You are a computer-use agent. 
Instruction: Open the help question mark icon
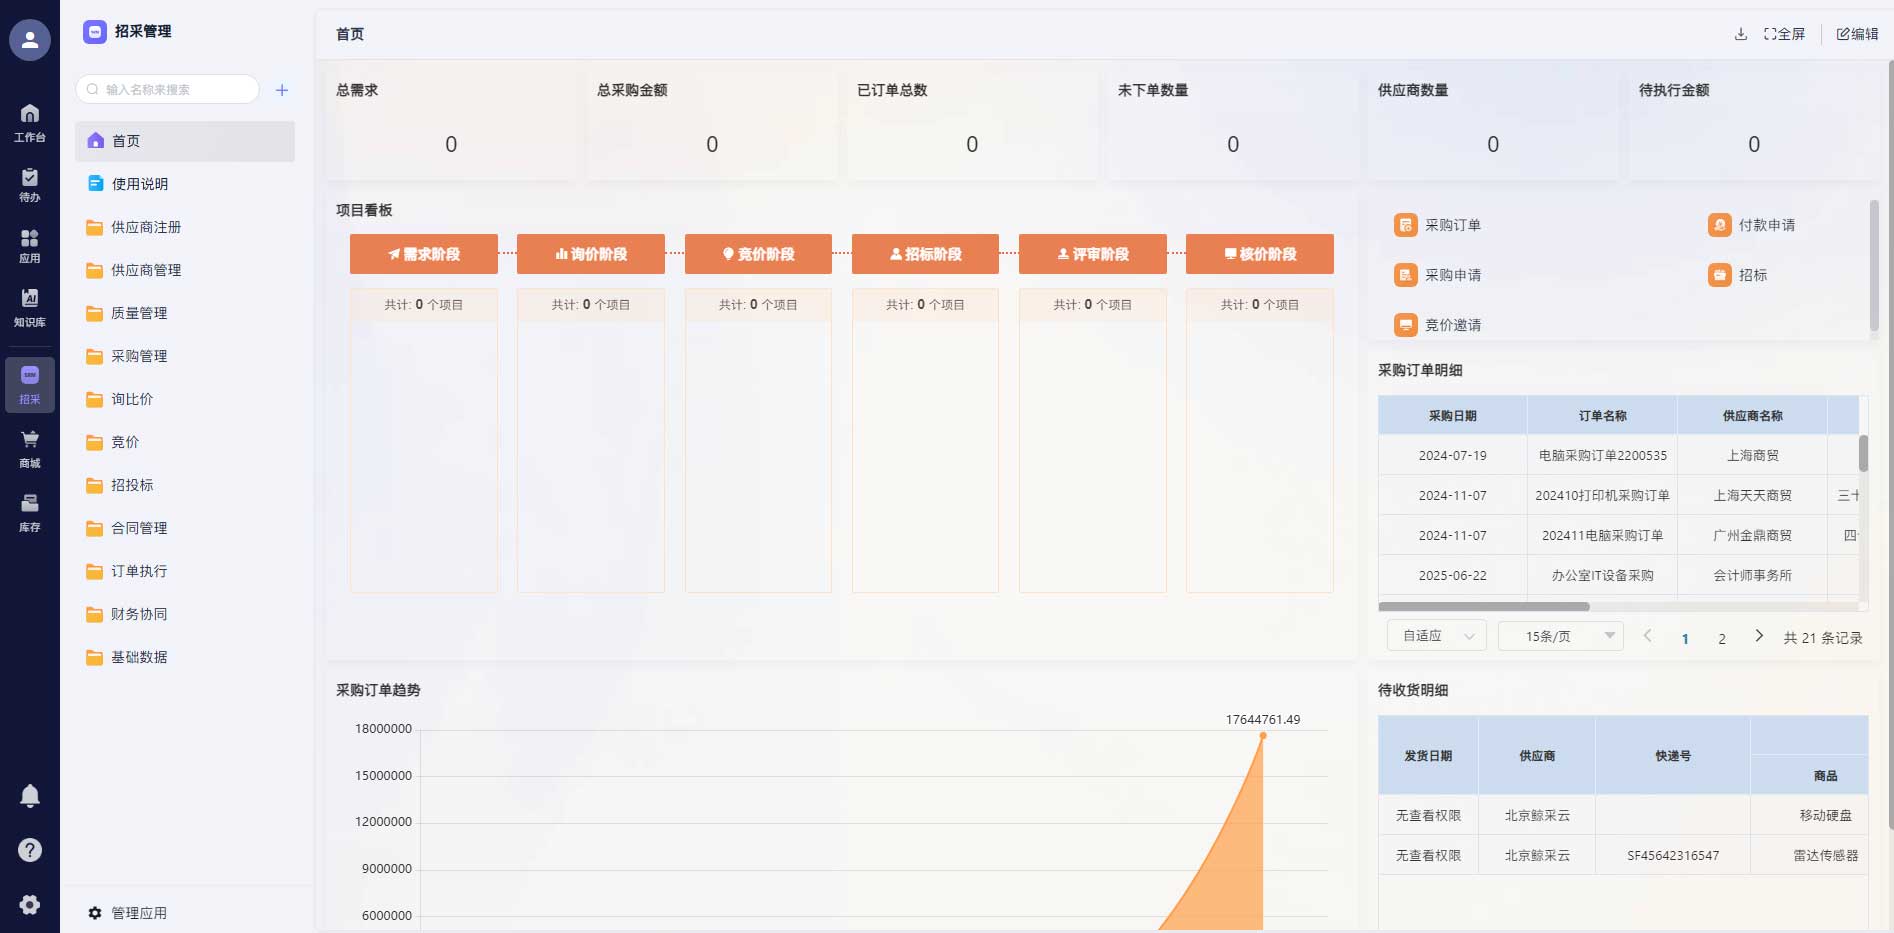click(x=30, y=850)
